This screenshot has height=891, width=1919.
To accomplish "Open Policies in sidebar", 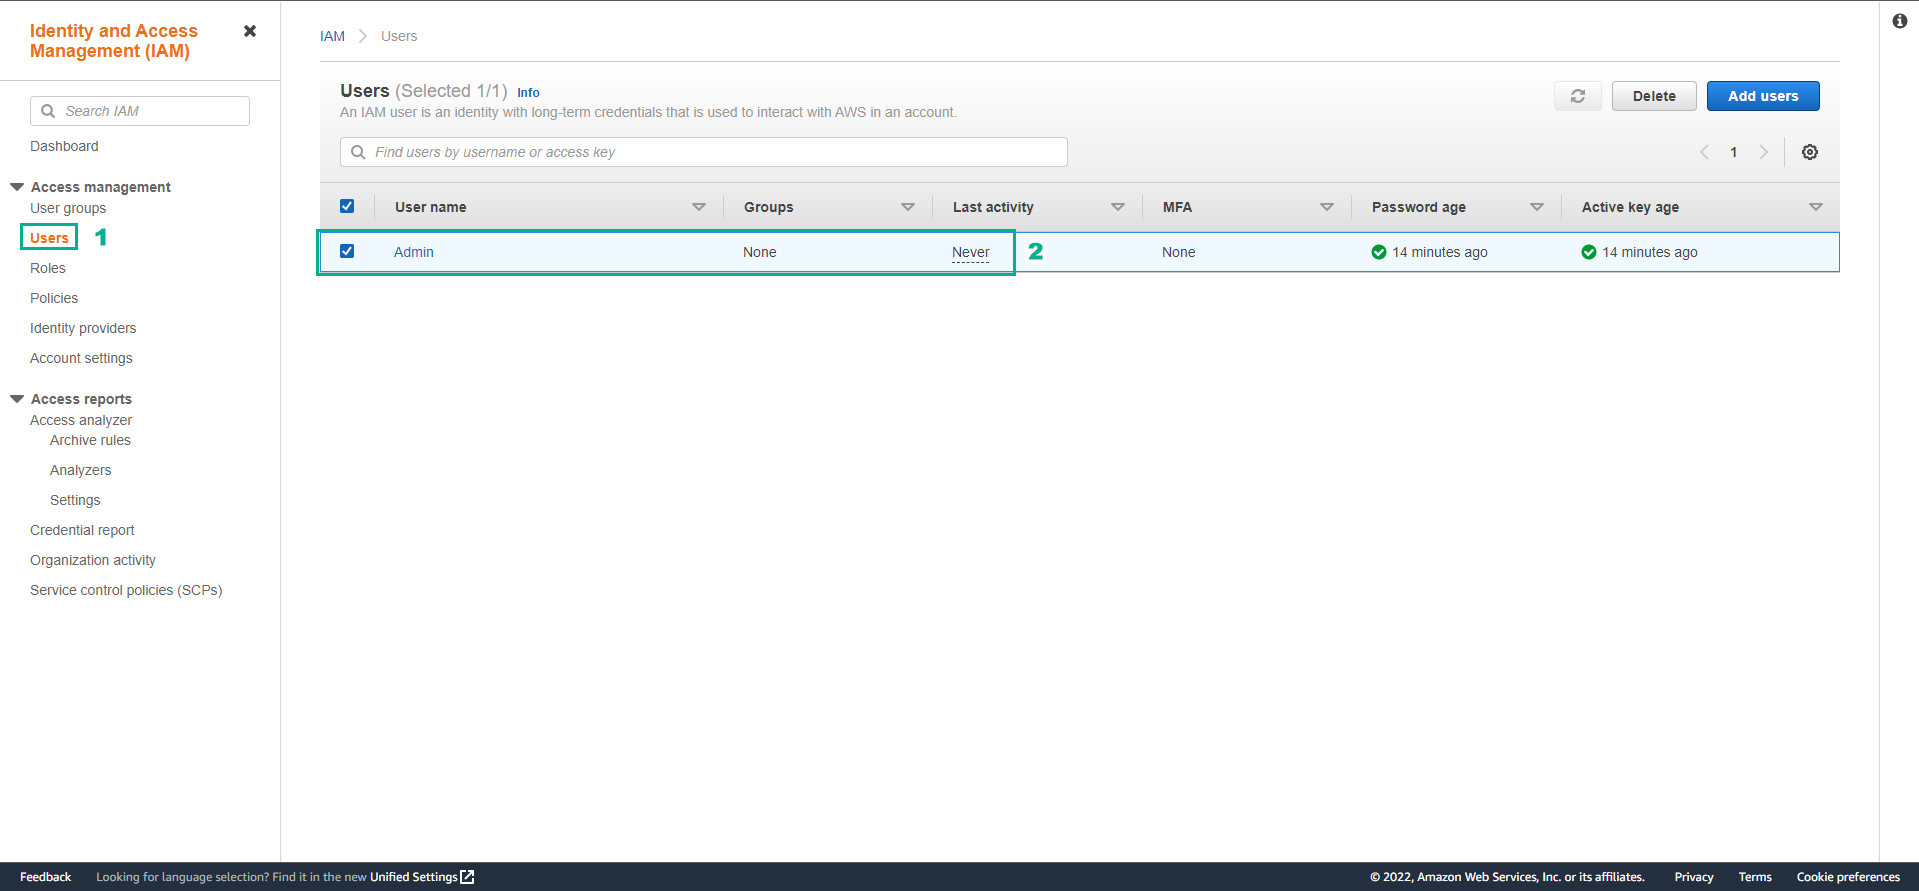I will pyautogui.click(x=54, y=298).
